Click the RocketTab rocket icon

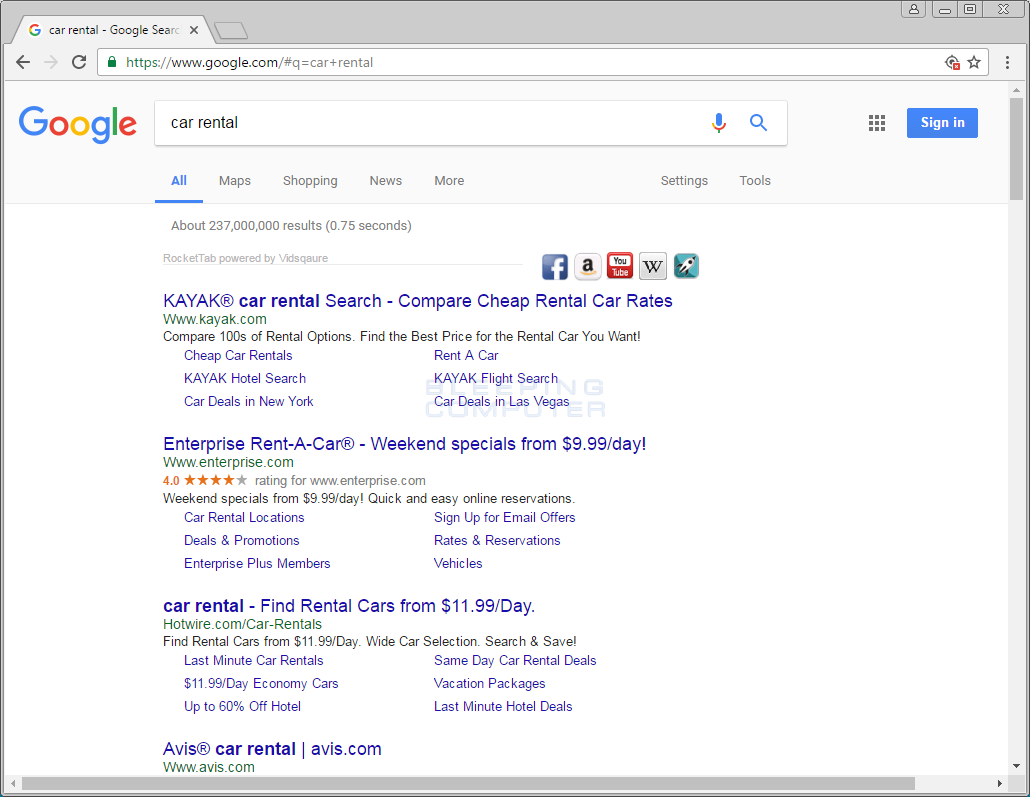point(686,266)
